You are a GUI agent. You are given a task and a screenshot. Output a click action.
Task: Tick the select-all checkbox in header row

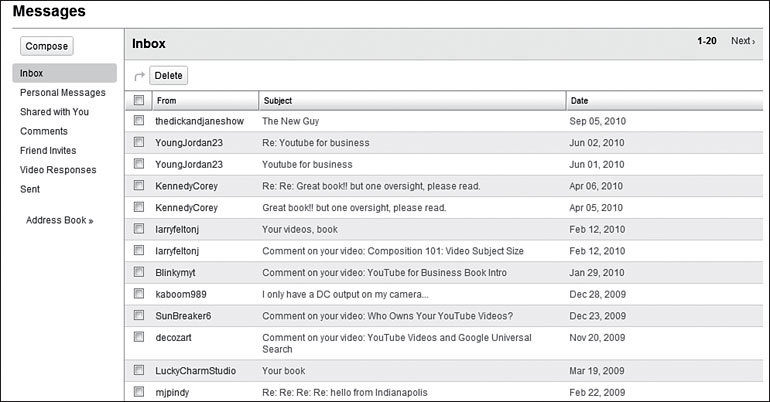tap(139, 100)
